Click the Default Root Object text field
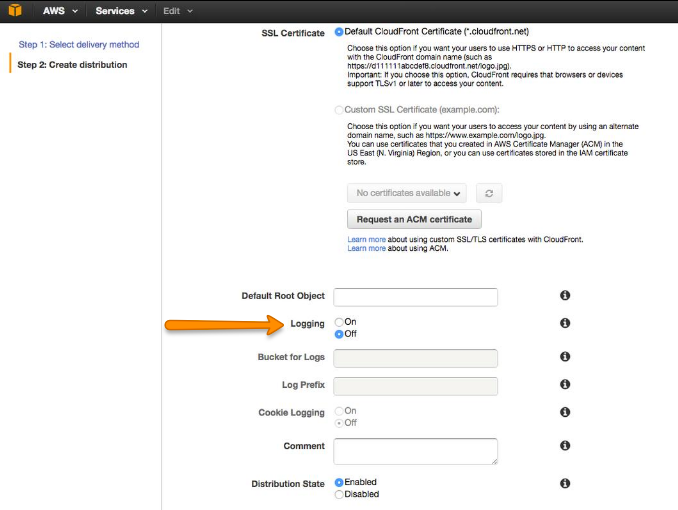Image resolution: width=678 pixels, height=510 pixels. (x=415, y=297)
